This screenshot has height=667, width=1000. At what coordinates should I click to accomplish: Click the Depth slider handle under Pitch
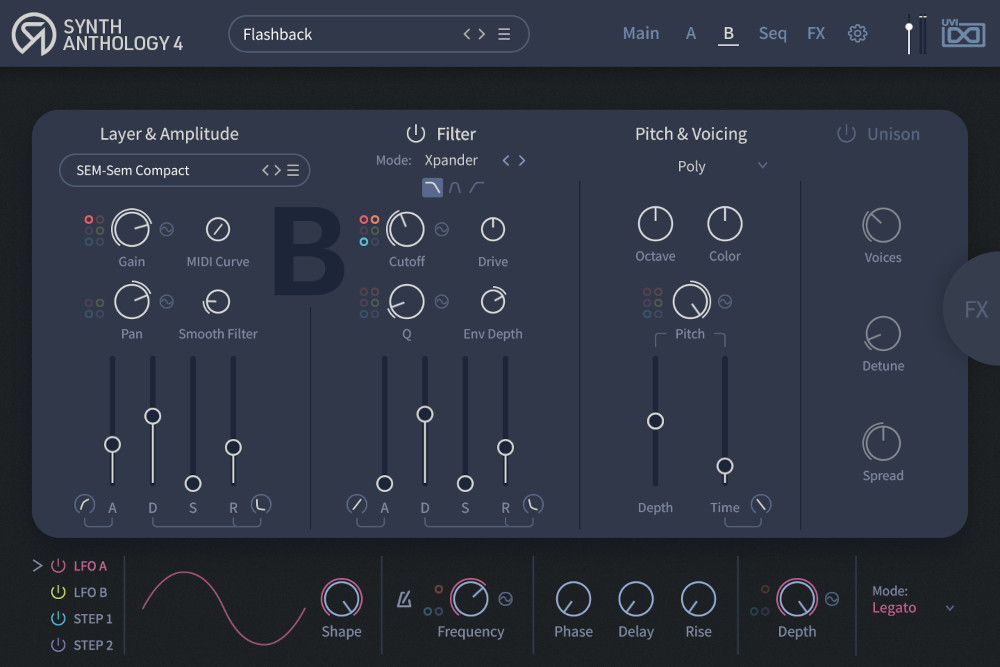coord(655,422)
